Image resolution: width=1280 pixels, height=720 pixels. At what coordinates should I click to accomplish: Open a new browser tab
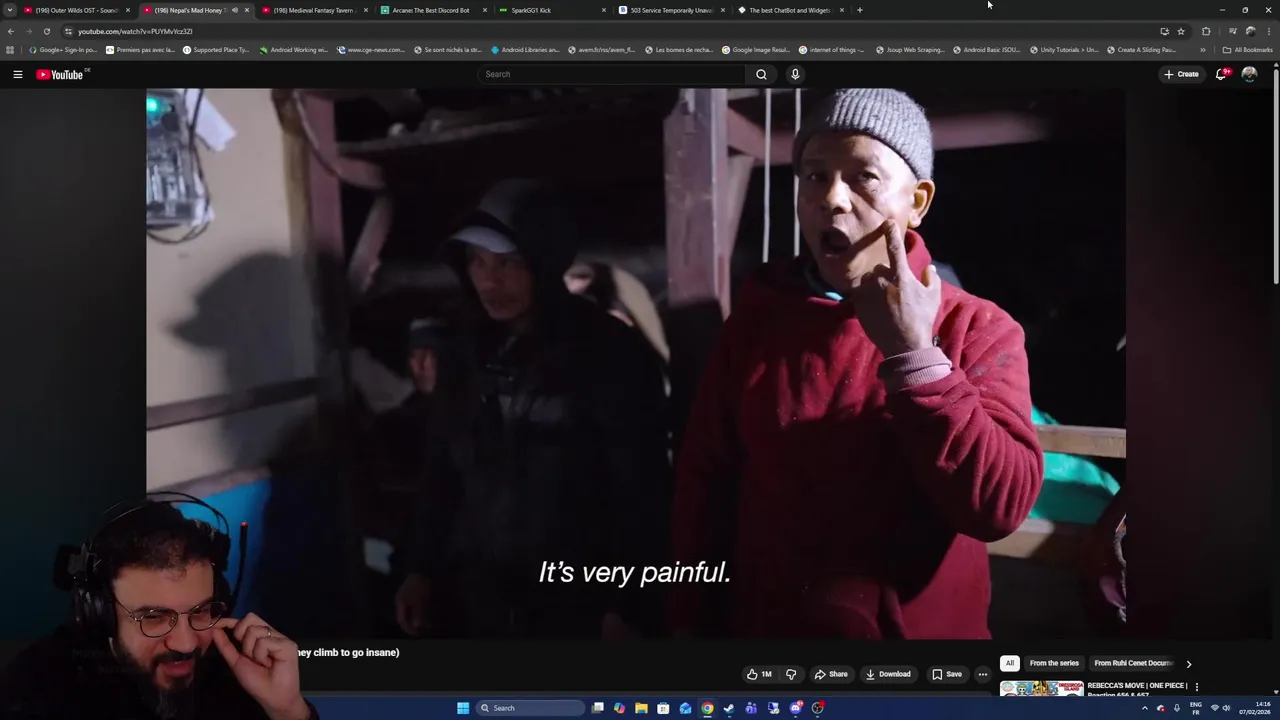coord(859,10)
